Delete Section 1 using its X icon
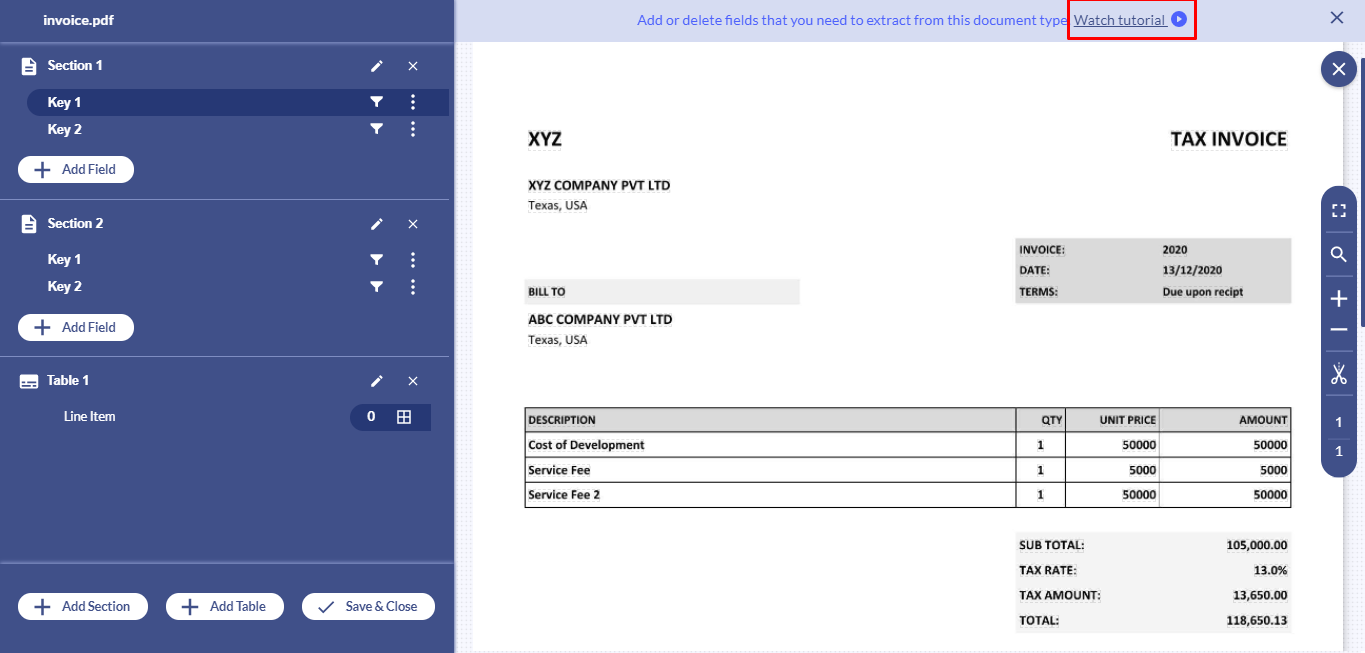1365x653 pixels. pos(413,66)
